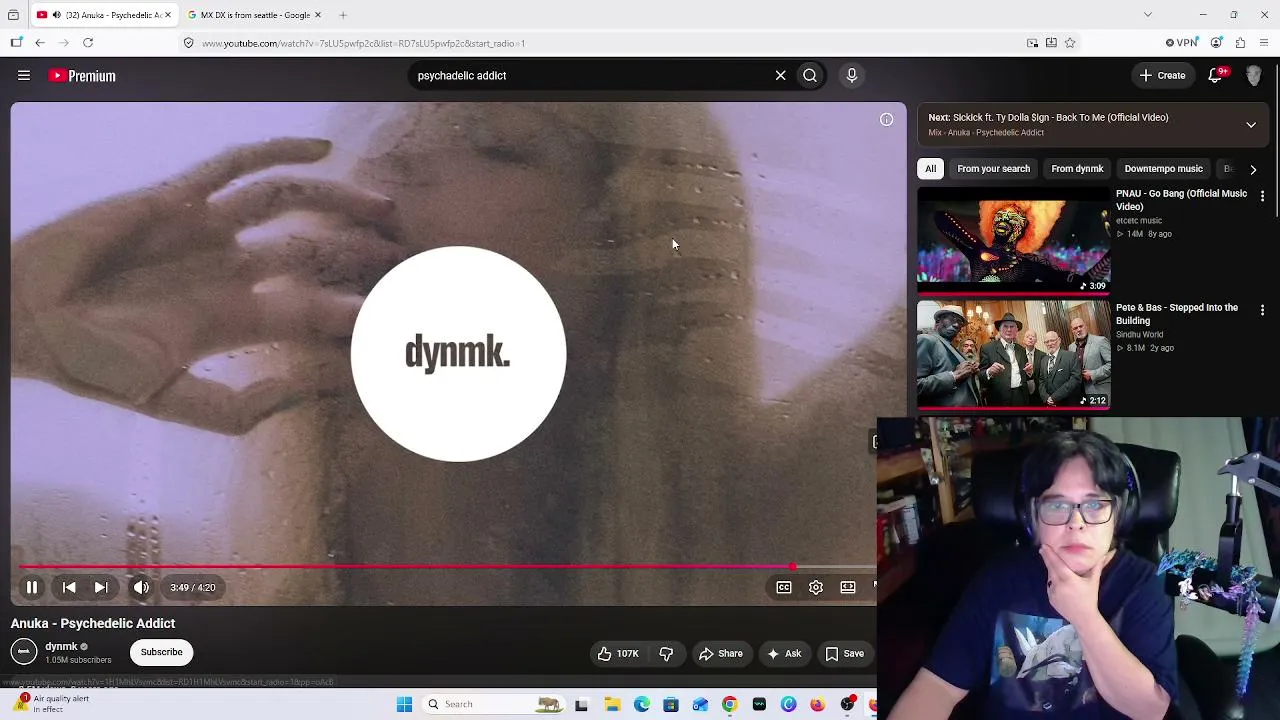Close the MX DX Google tab

tap(318, 15)
